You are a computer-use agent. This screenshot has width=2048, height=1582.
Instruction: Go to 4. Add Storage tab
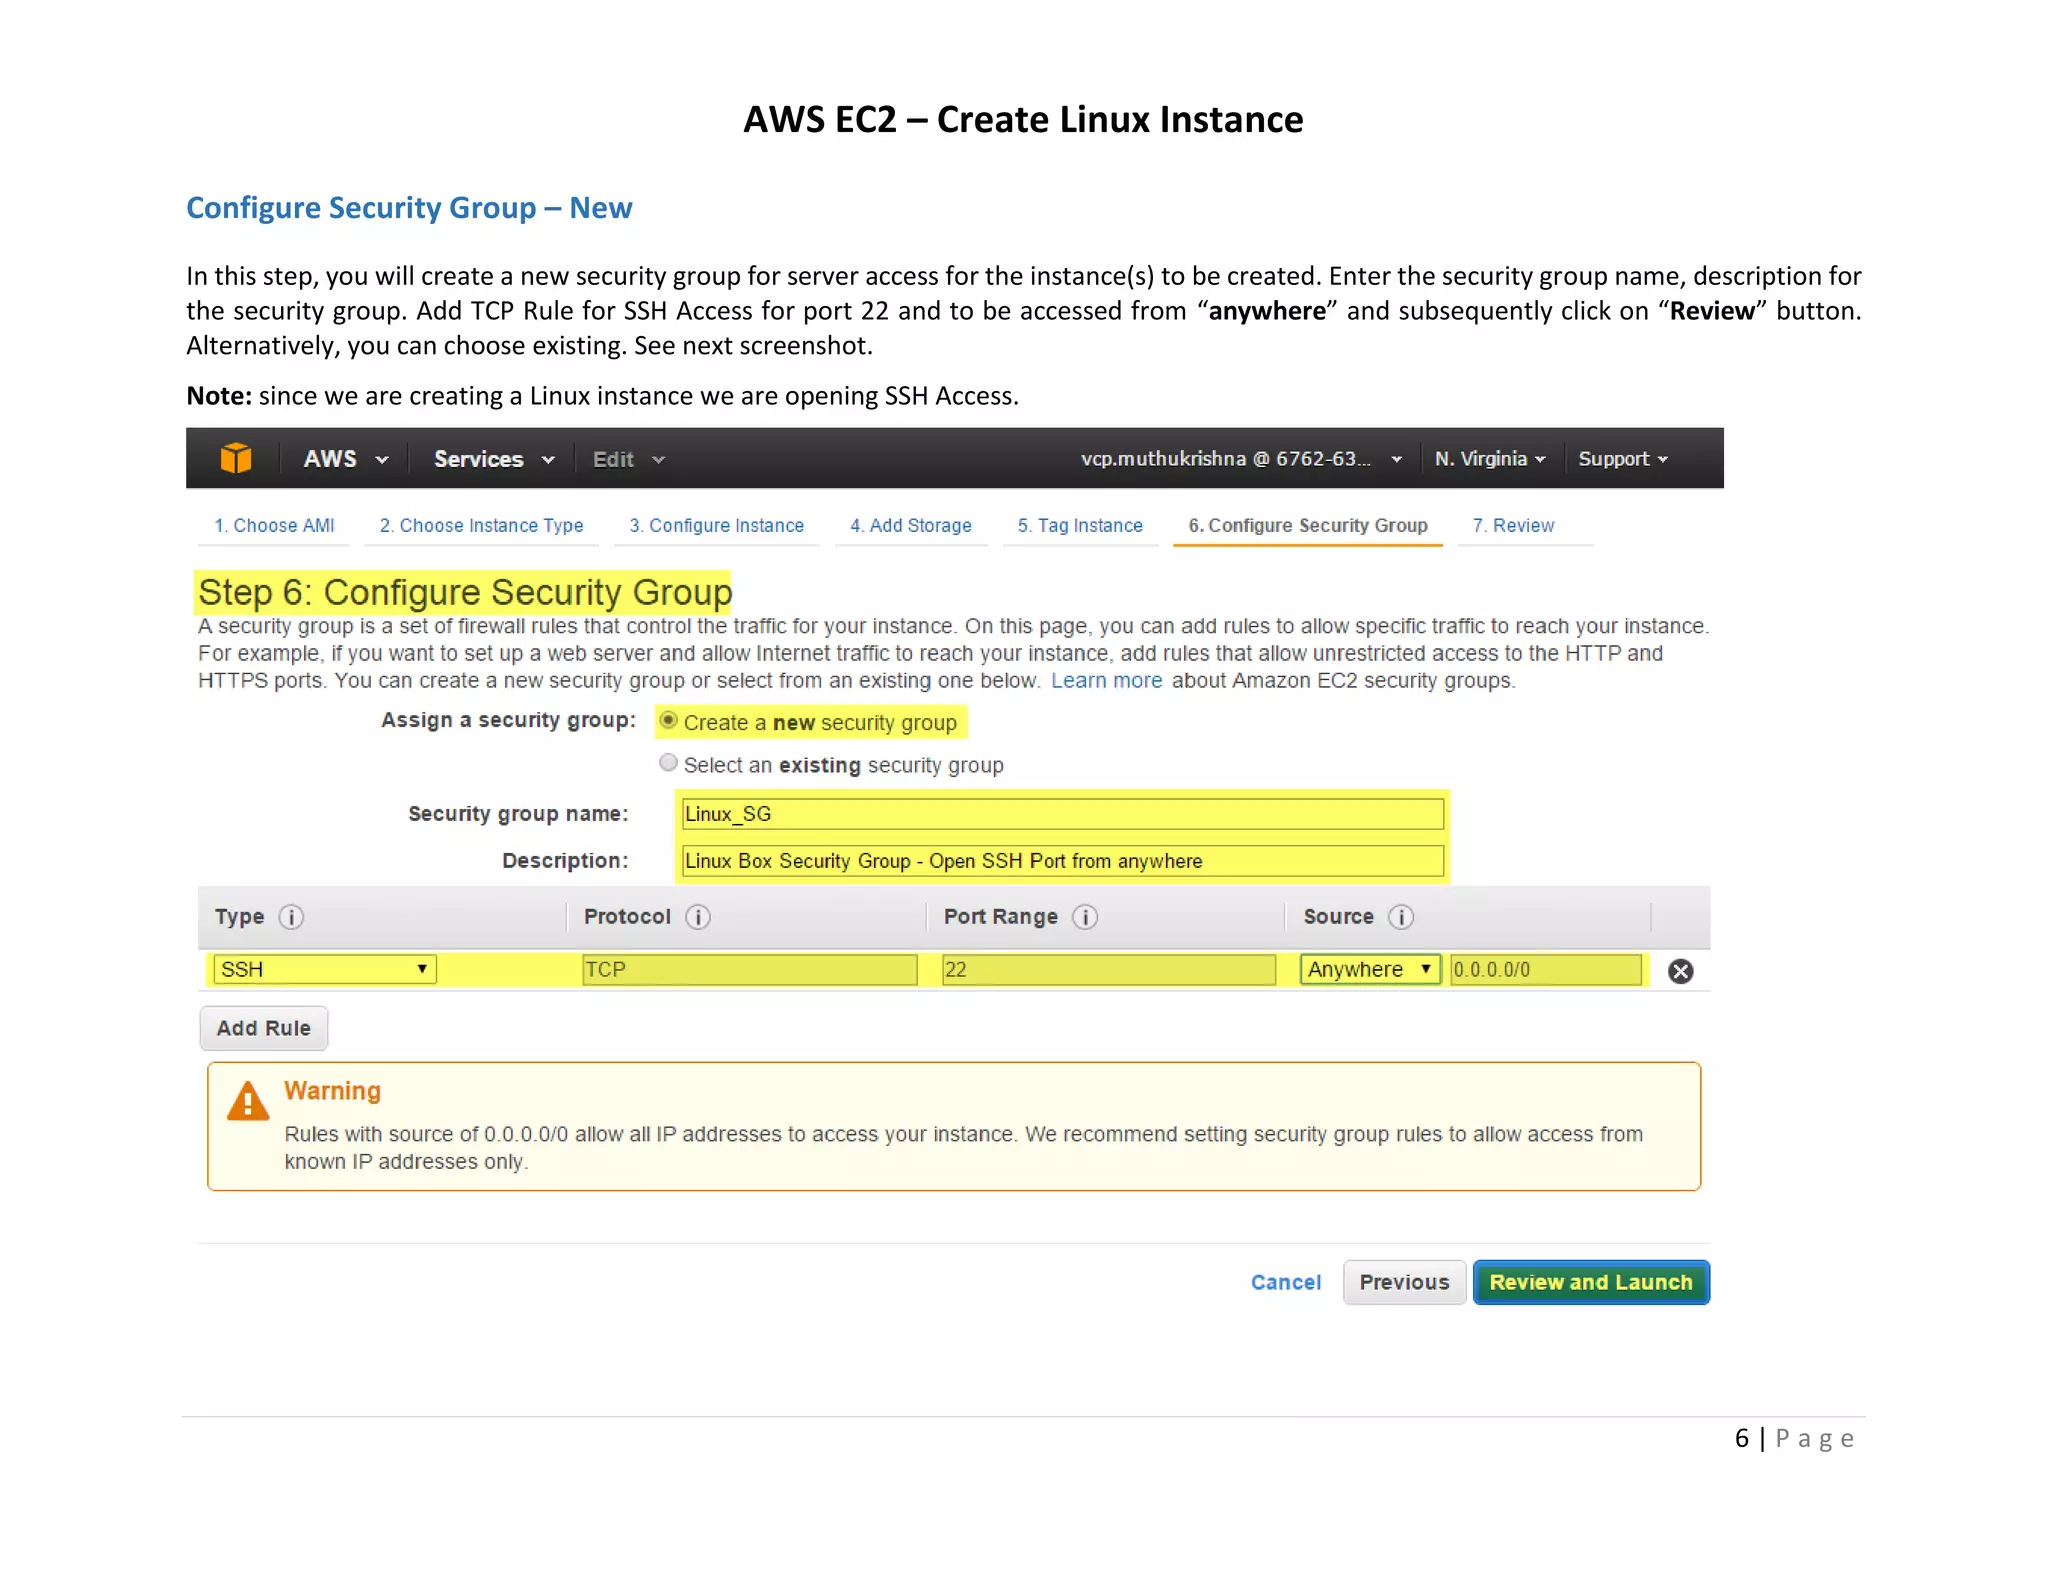[911, 526]
